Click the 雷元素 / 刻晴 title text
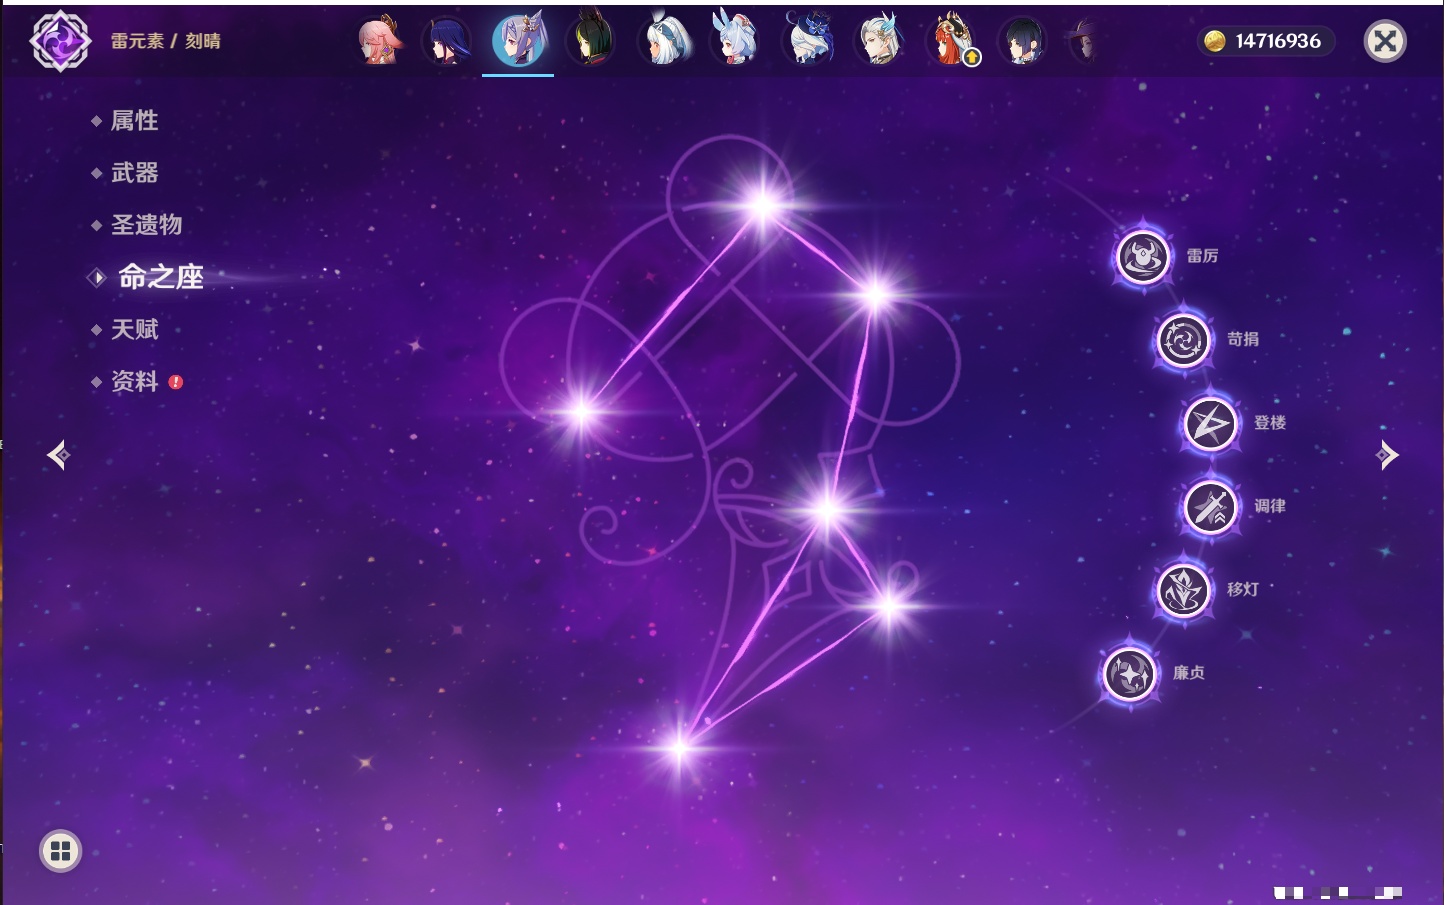This screenshot has height=905, width=1444. [x=166, y=41]
